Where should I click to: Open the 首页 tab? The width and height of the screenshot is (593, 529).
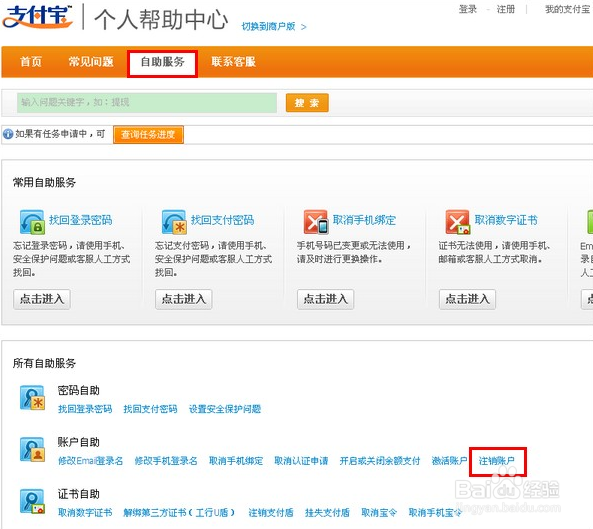(x=31, y=62)
